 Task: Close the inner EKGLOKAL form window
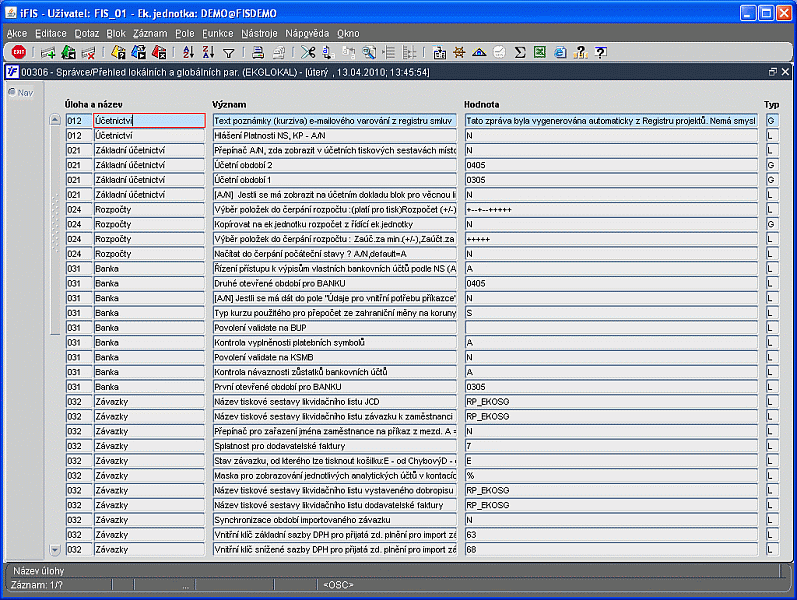coord(785,72)
